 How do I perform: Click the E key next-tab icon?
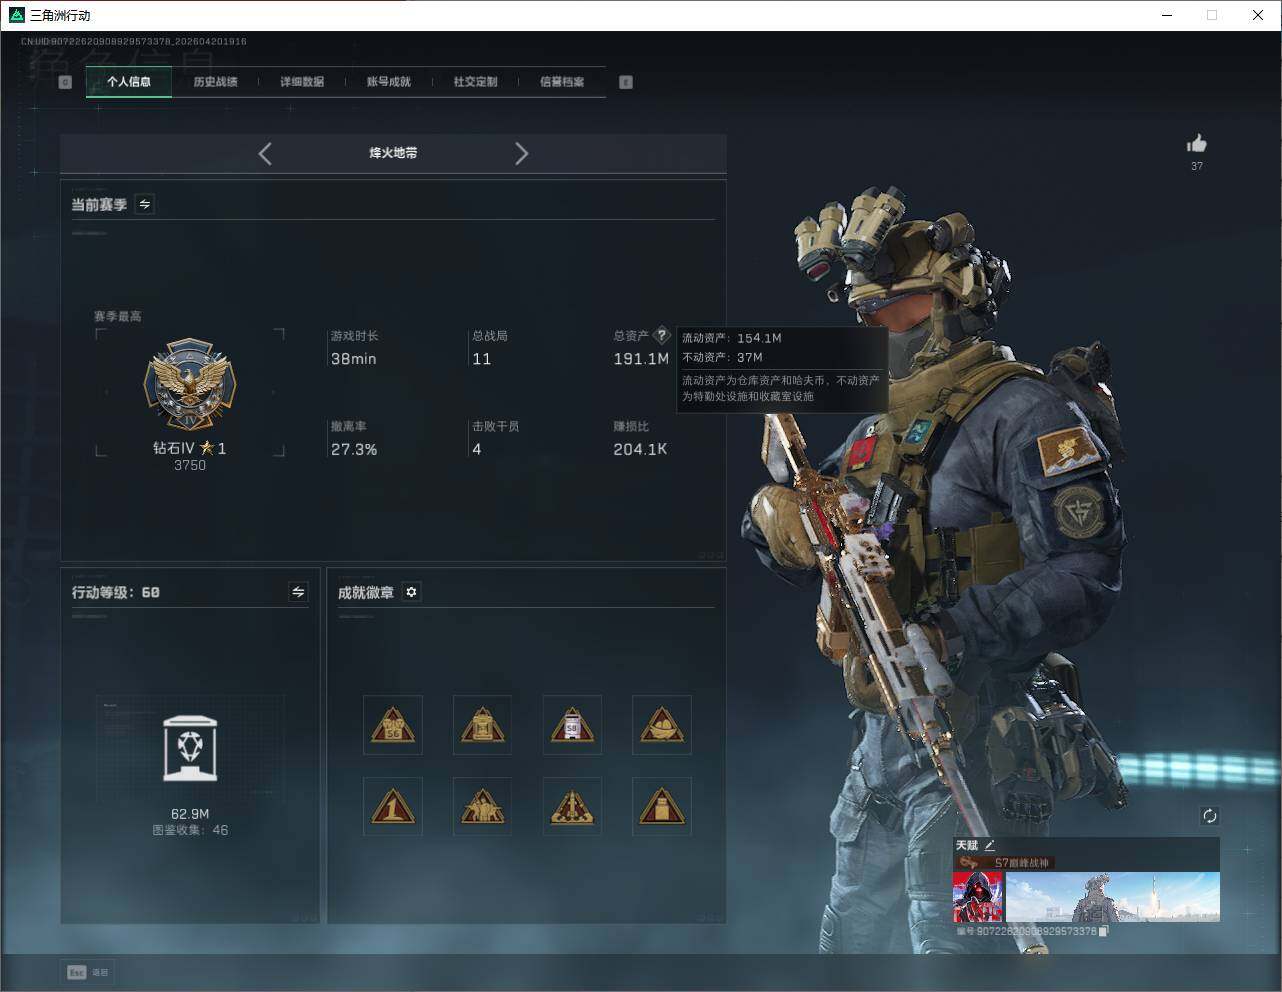click(x=626, y=82)
